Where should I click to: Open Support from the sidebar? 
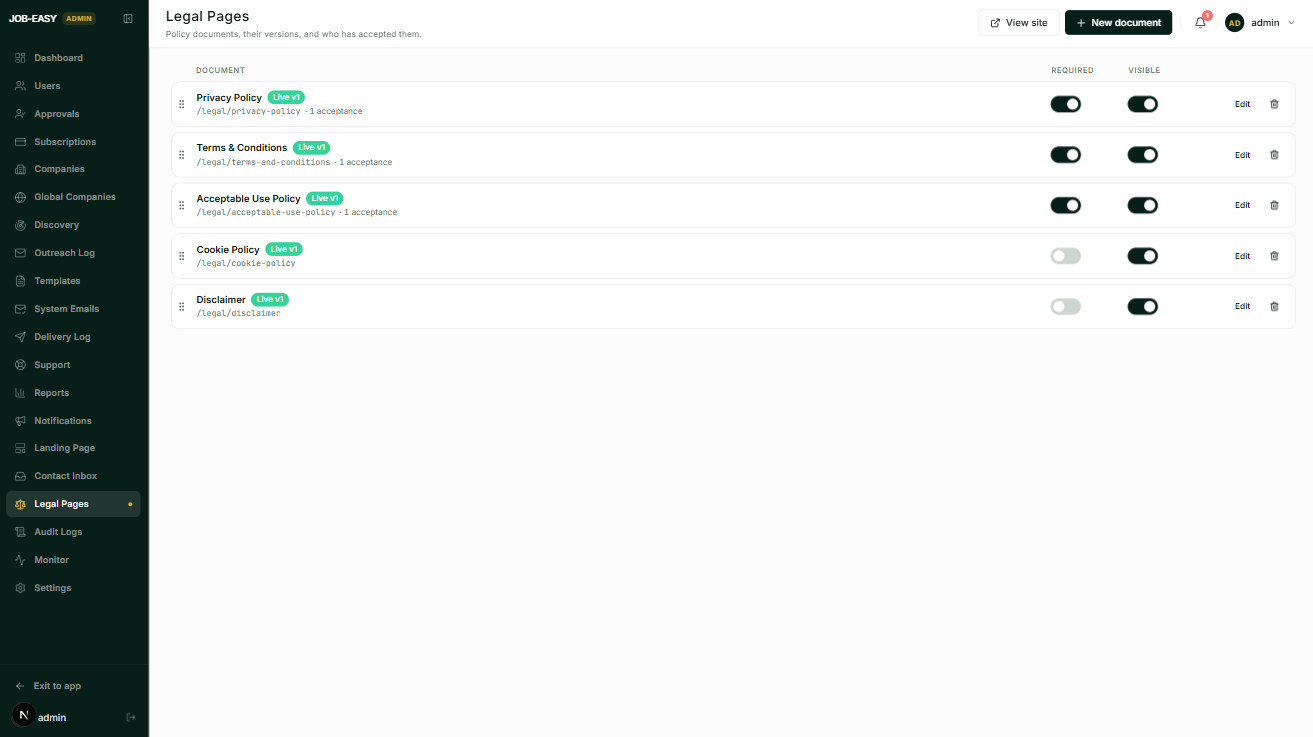[73, 365]
